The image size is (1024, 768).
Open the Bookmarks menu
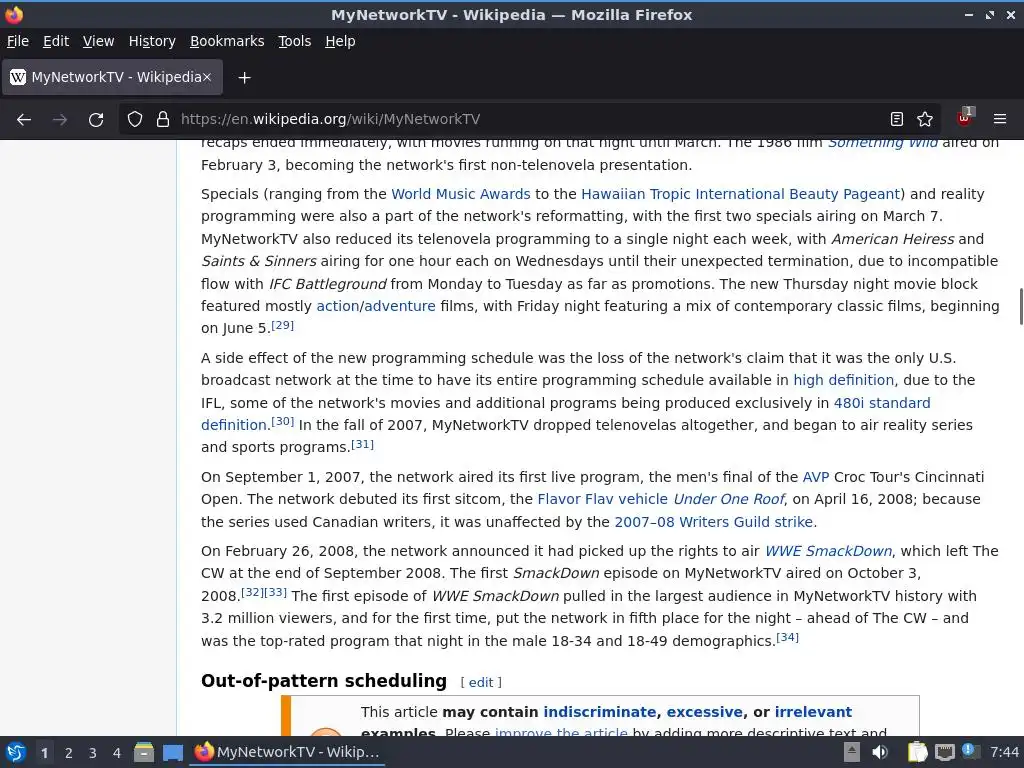click(x=227, y=41)
